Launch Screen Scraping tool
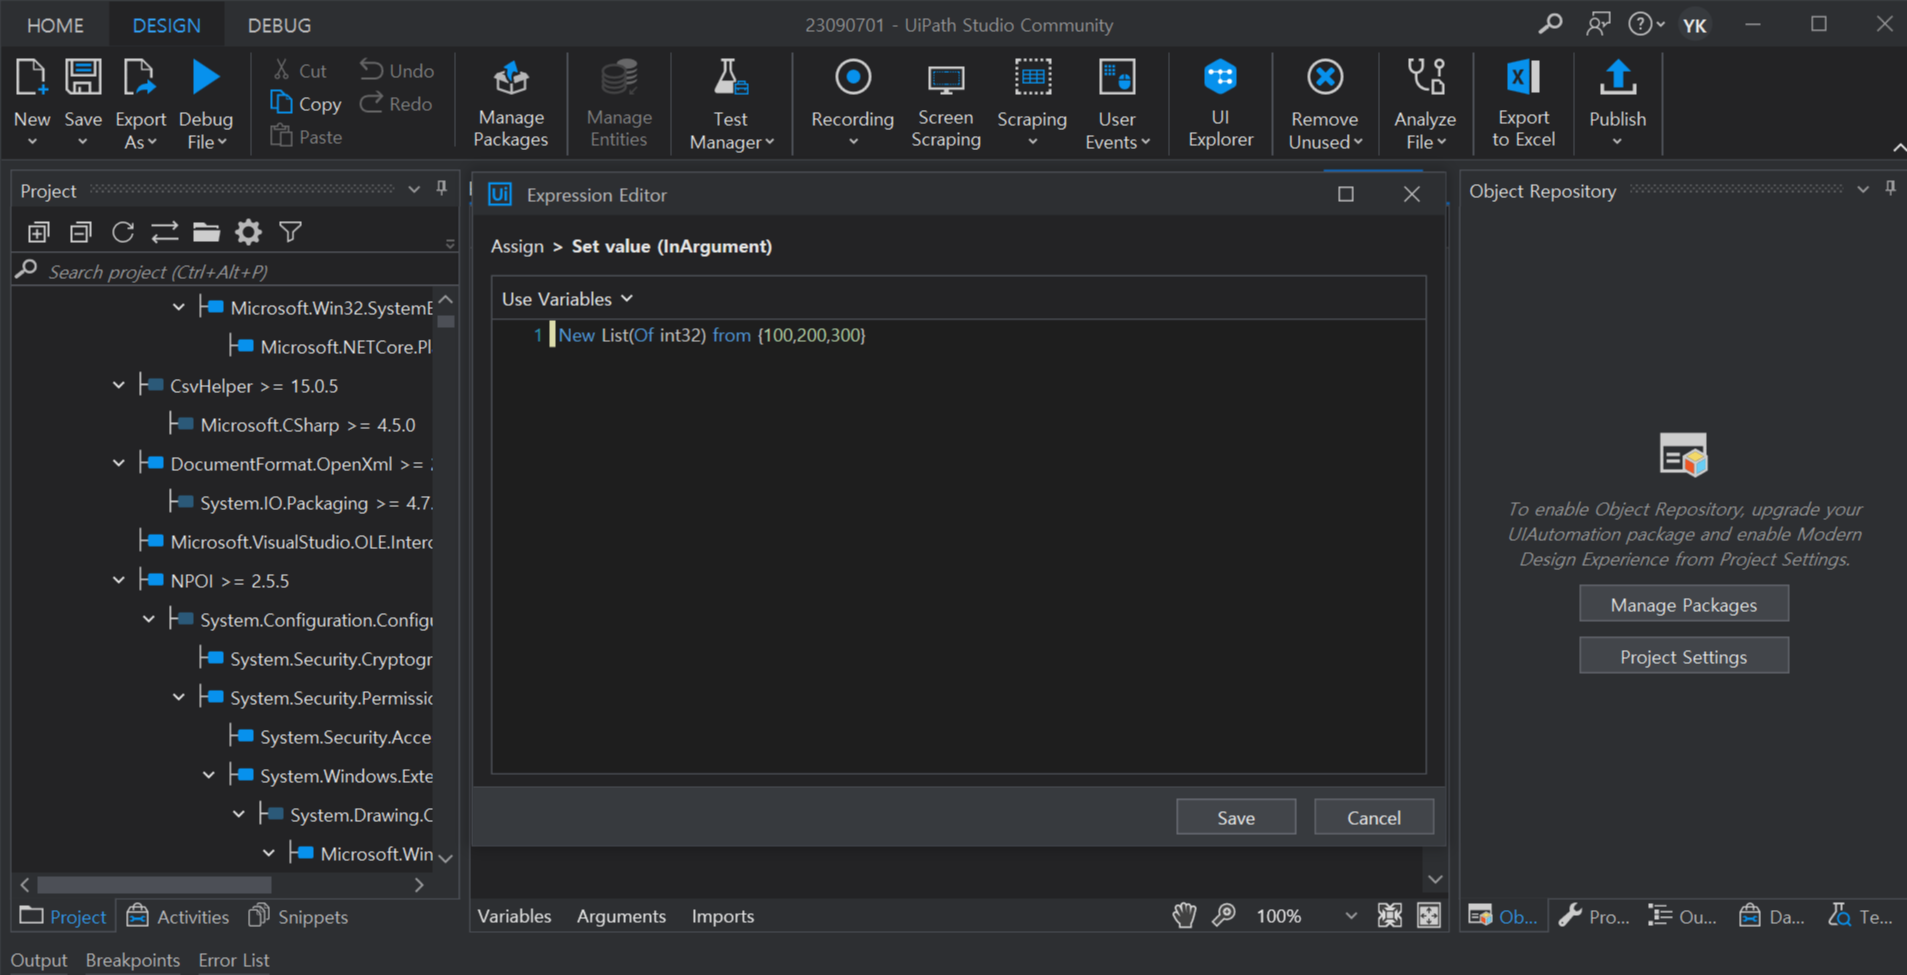Screen dimensions: 1907x975 pos(945,104)
